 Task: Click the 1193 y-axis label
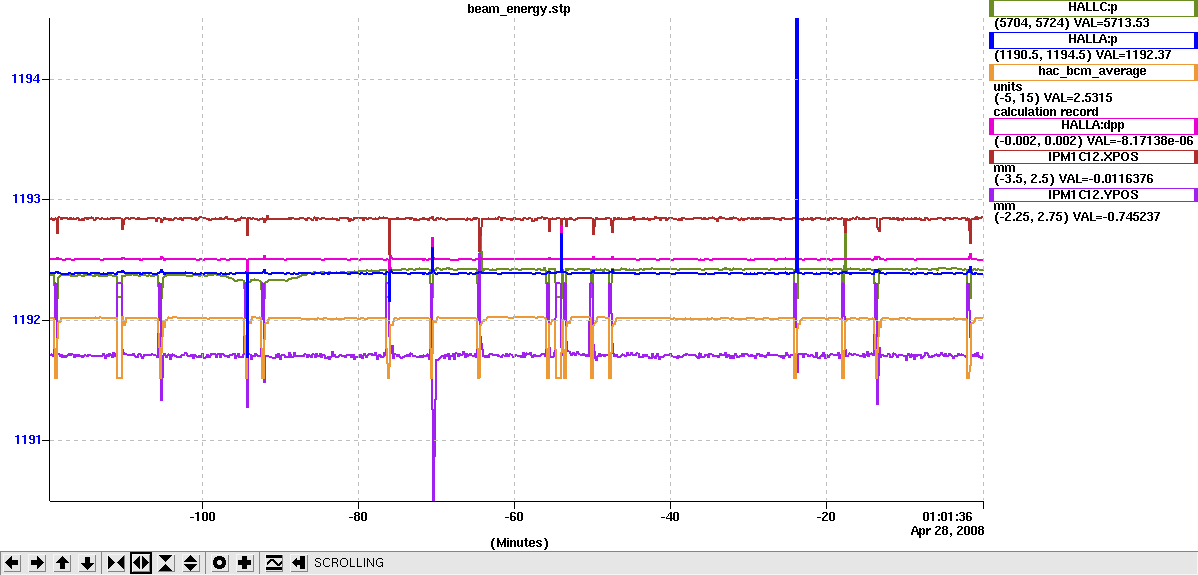[x=25, y=199]
